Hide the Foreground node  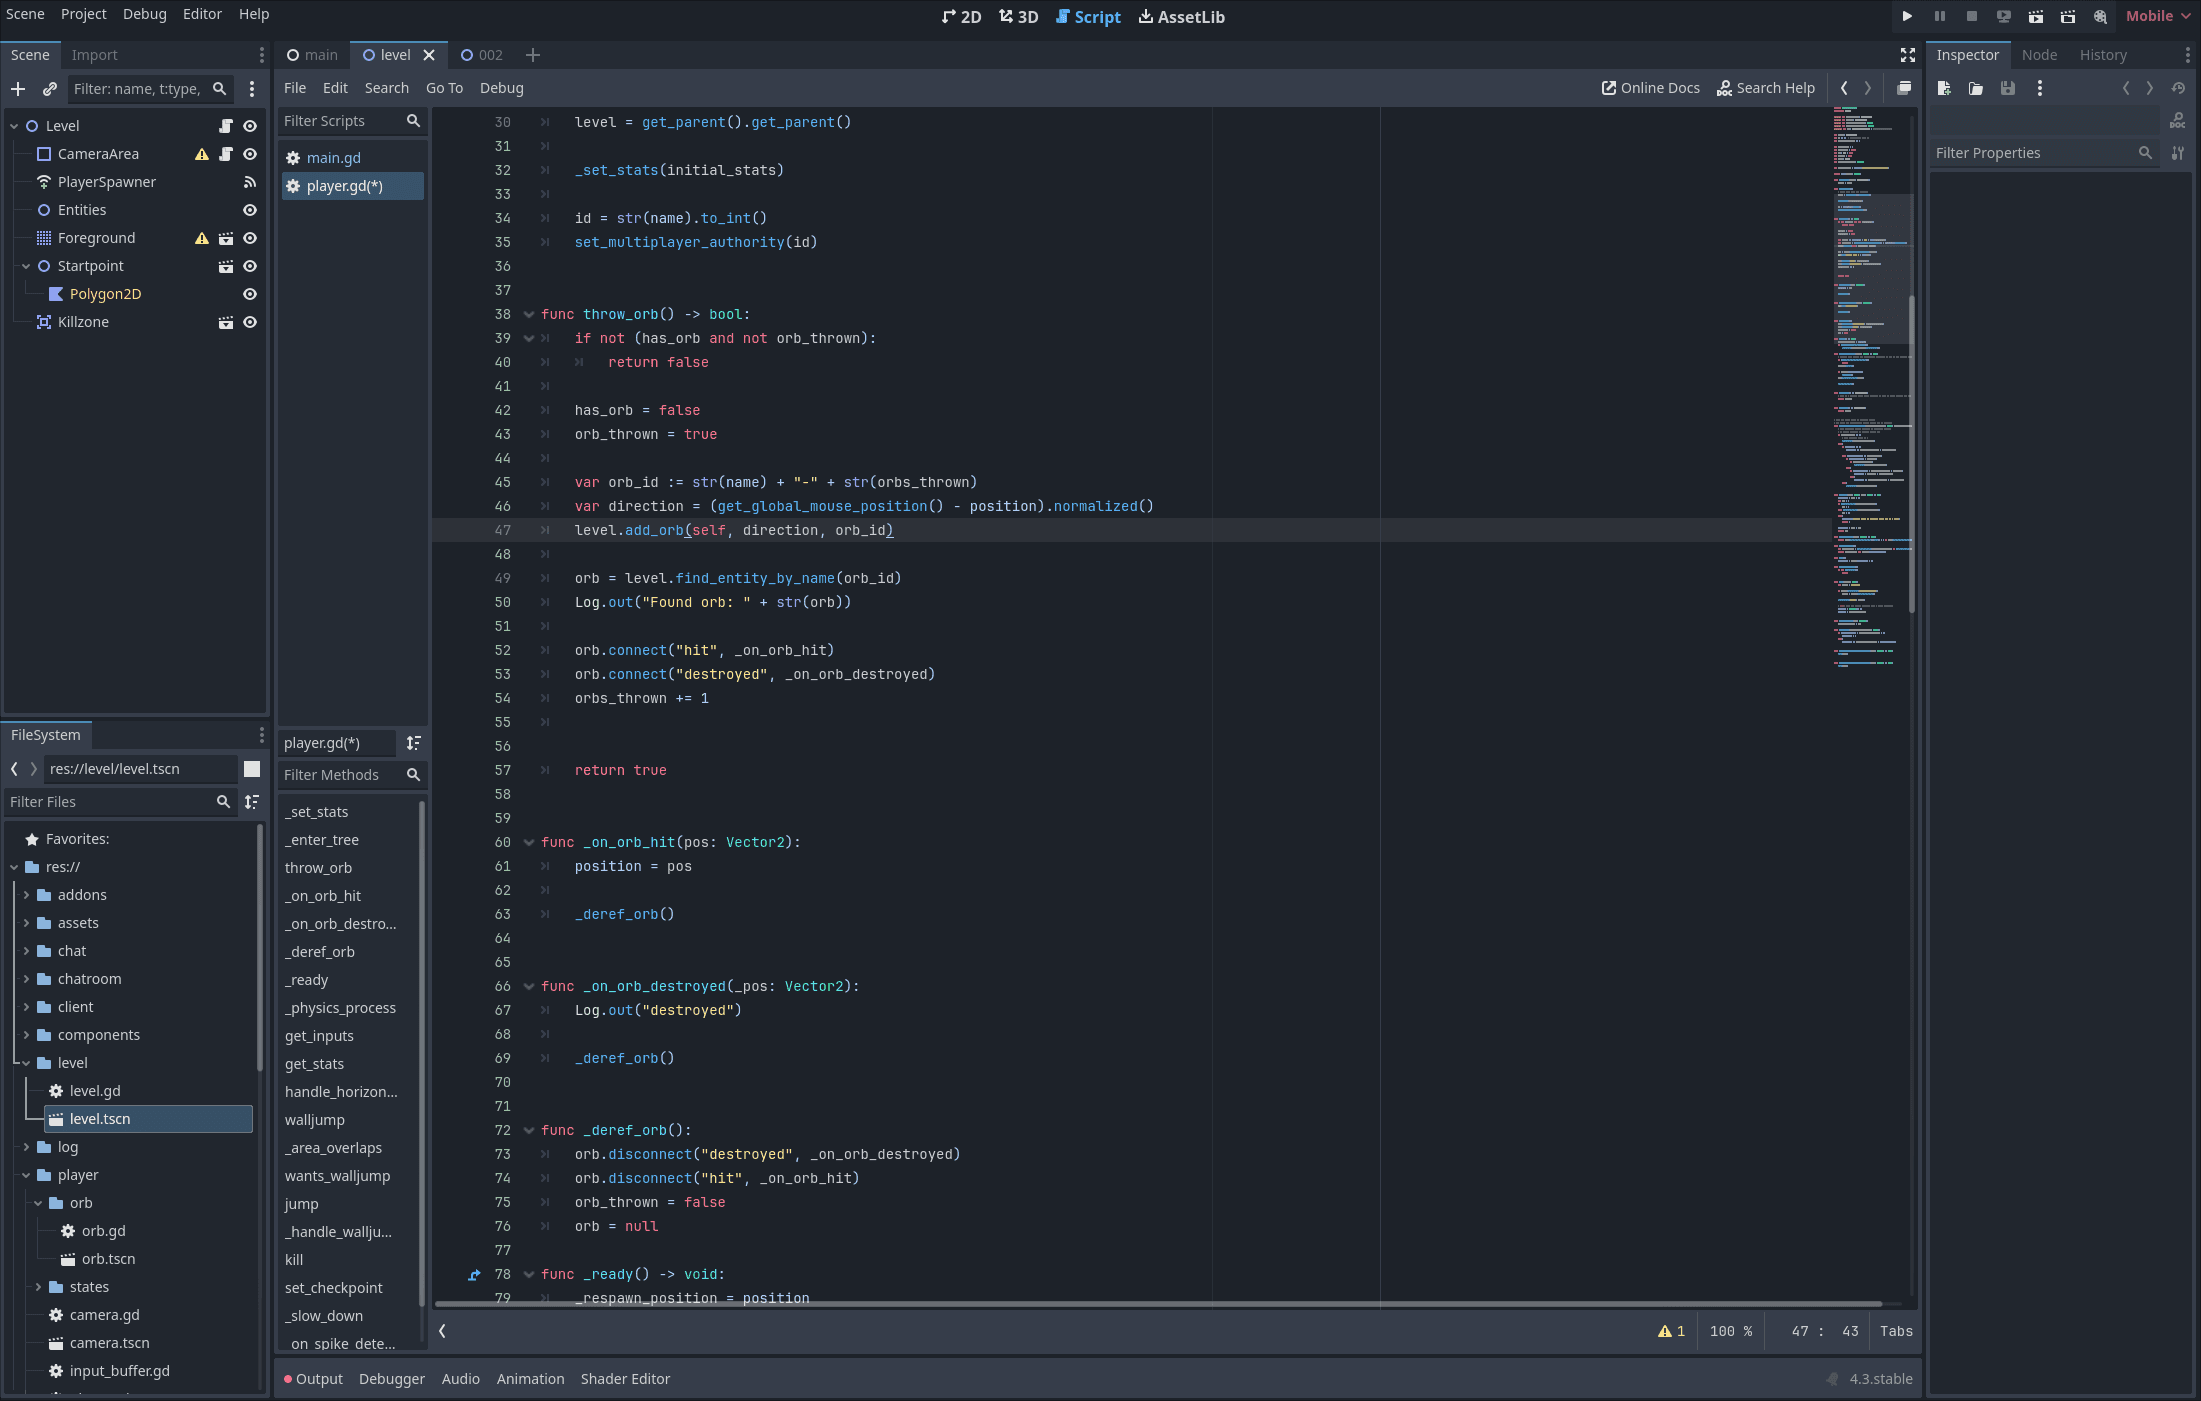pyautogui.click(x=250, y=238)
